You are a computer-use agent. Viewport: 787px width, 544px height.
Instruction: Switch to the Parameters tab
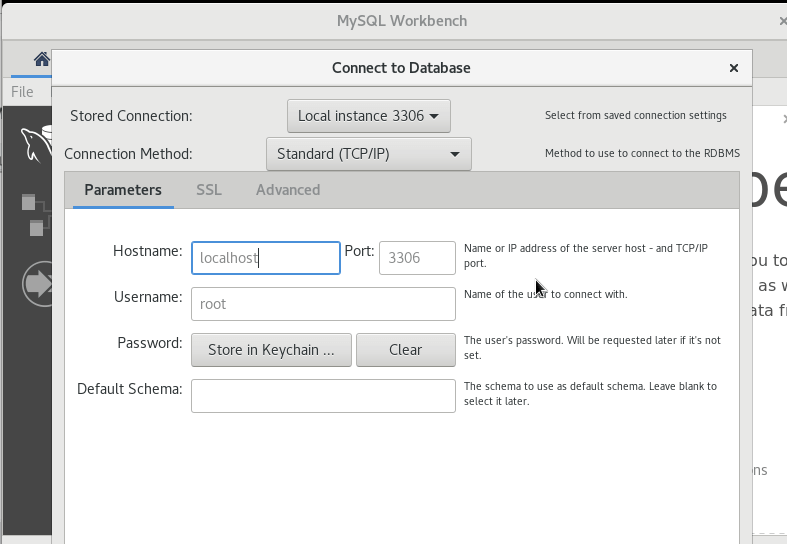pyautogui.click(x=123, y=190)
